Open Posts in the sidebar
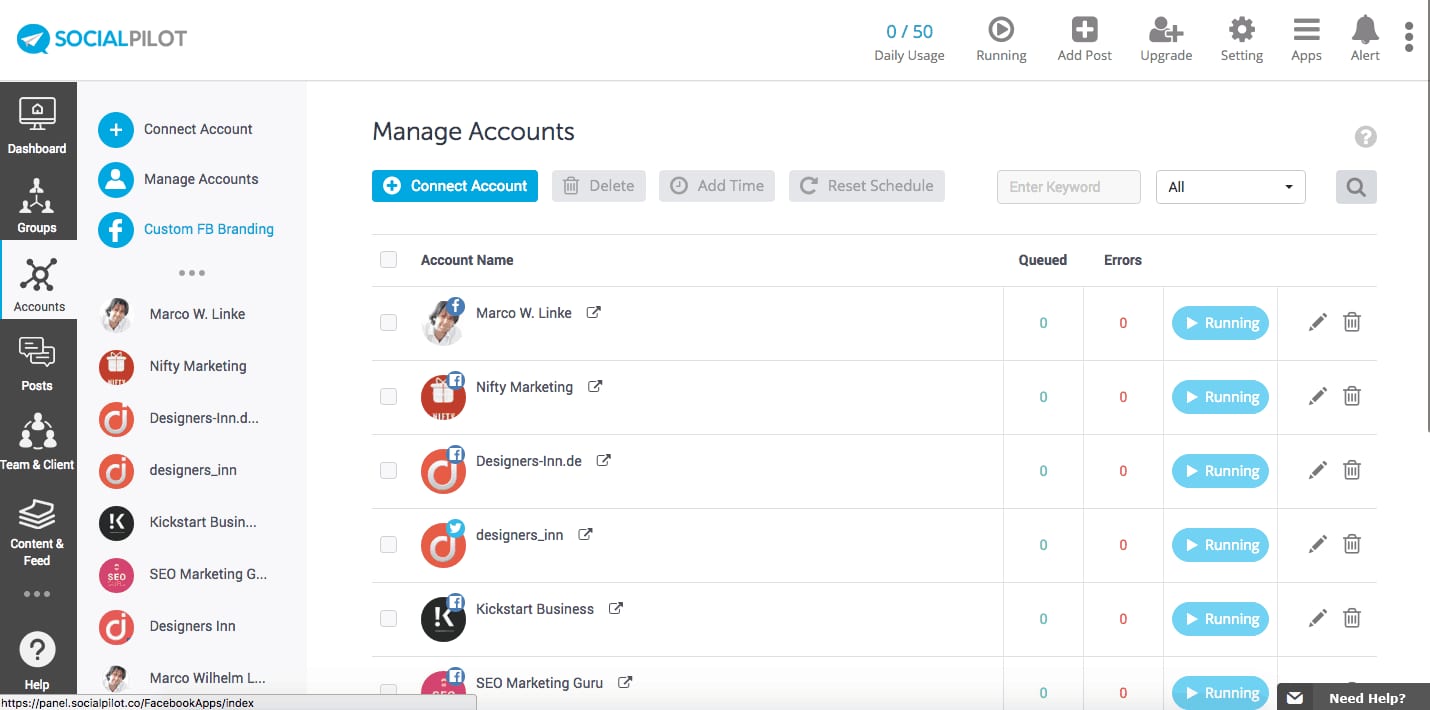 click(38, 363)
